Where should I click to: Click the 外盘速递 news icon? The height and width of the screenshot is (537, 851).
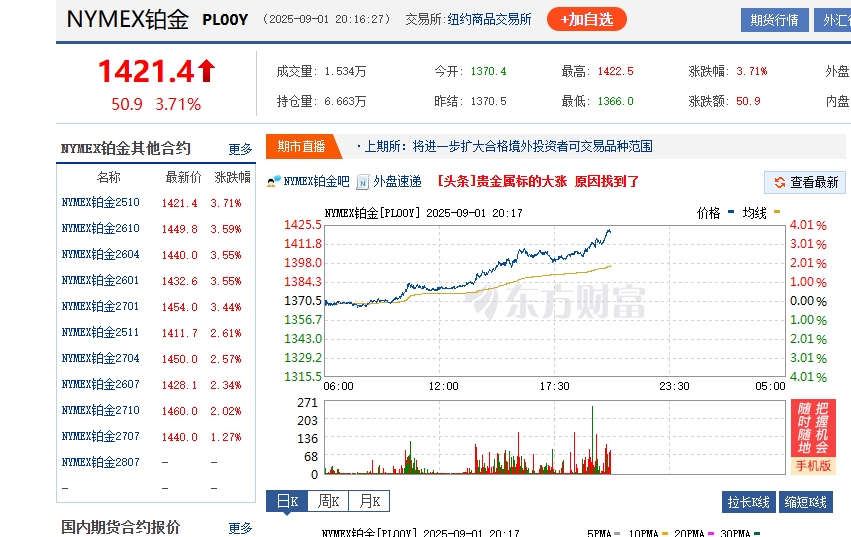point(363,182)
